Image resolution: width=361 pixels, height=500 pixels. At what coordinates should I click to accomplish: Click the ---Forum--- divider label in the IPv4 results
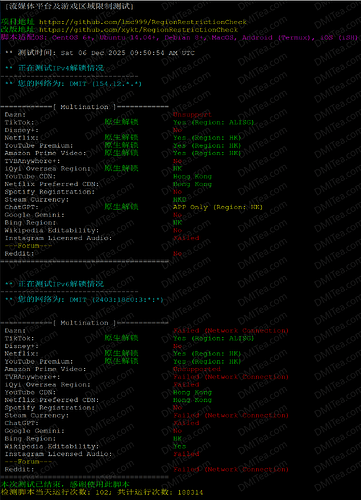point(28,246)
